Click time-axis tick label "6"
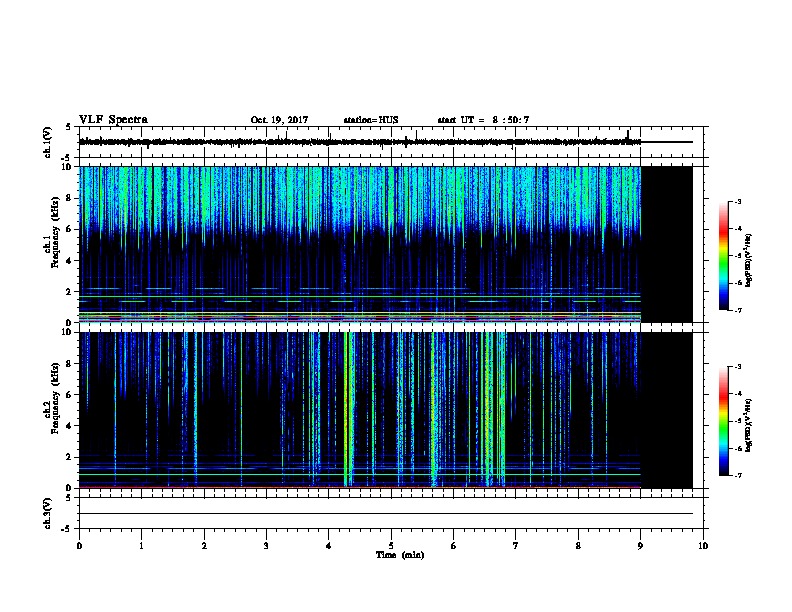792x612 pixels. 454,546
